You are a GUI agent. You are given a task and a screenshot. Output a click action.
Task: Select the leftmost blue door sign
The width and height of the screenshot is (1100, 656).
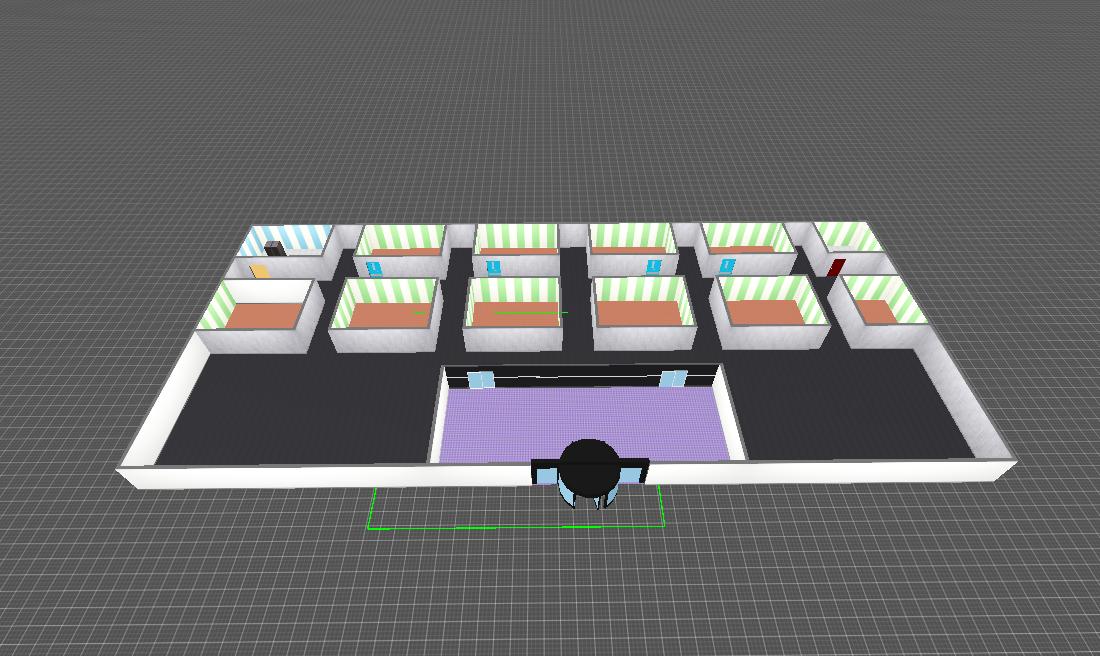click(375, 268)
